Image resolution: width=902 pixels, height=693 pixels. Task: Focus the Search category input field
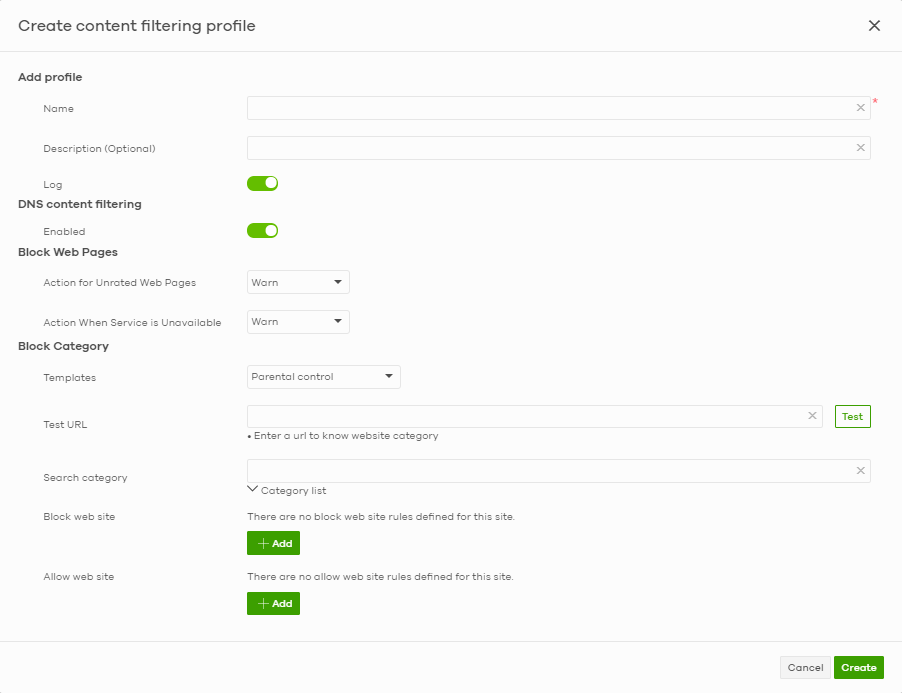pos(551,470)
